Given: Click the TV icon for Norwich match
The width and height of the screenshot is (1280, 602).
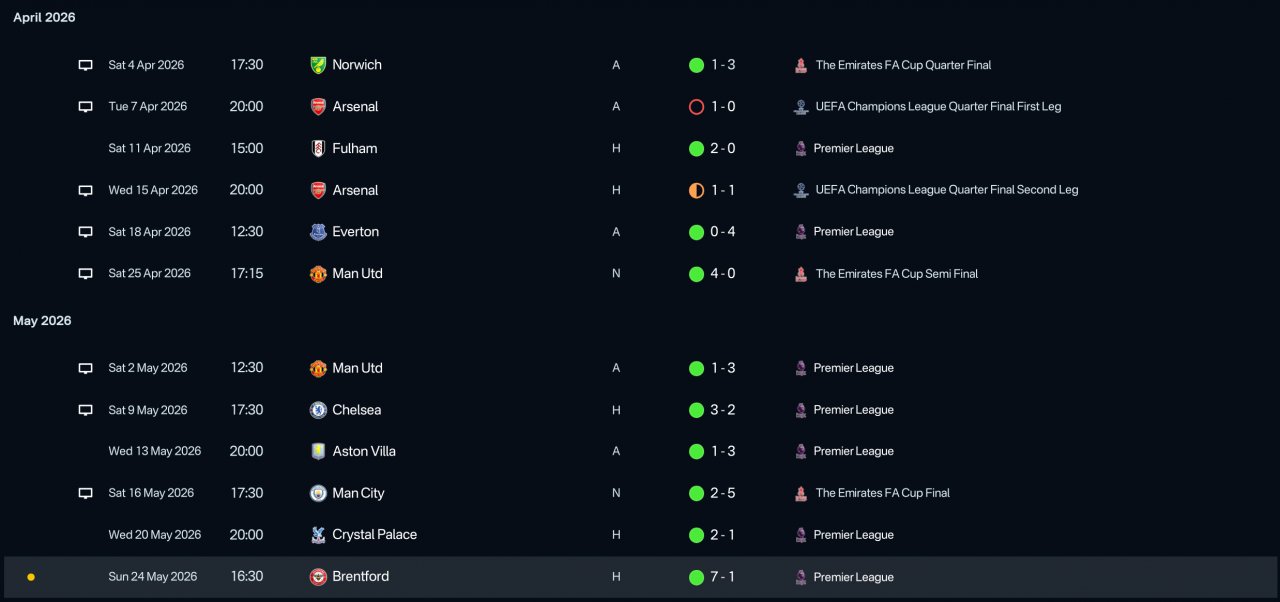Looking at the screenshot, I should (x=86, y=65).
